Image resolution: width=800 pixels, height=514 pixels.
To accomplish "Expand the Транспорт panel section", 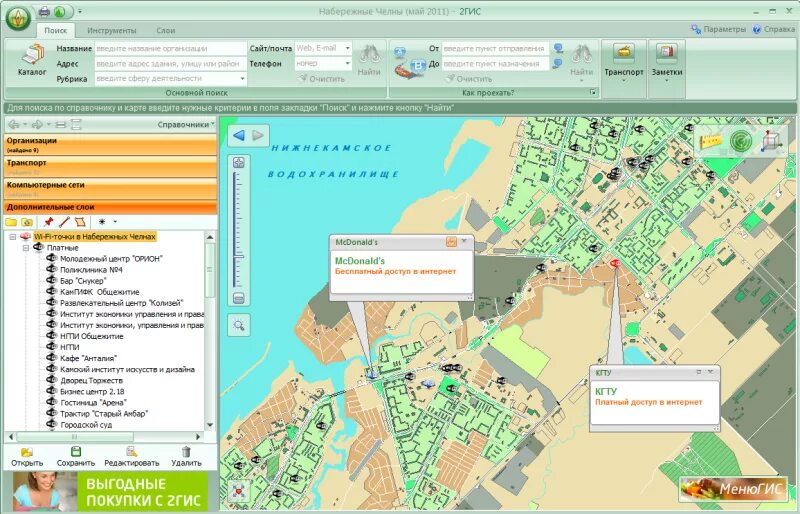I will click(x=110, y=166).
